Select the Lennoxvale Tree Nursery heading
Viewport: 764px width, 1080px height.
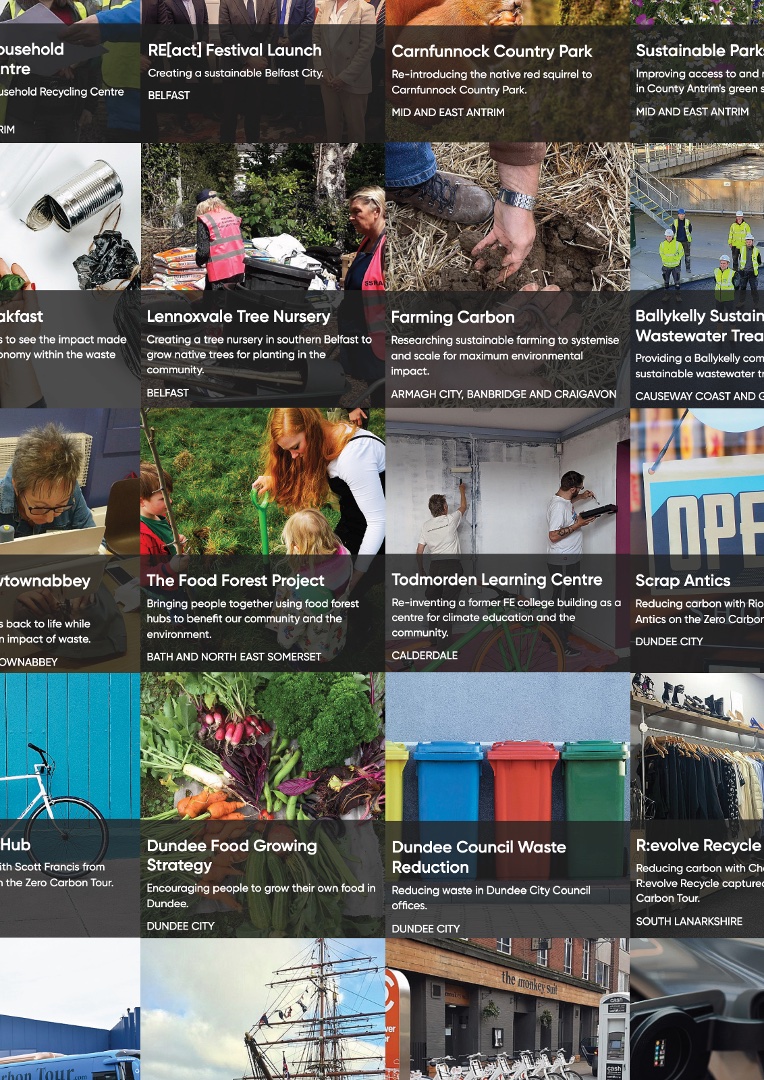pos(238,316)
